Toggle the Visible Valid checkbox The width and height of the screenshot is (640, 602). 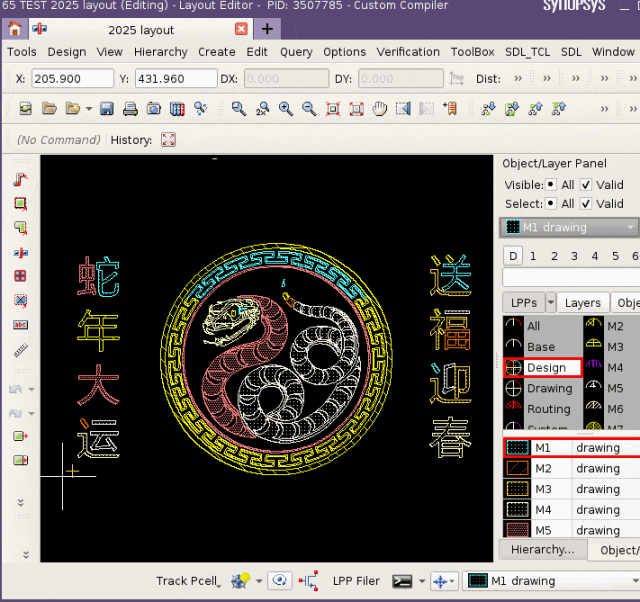(586, 184)
